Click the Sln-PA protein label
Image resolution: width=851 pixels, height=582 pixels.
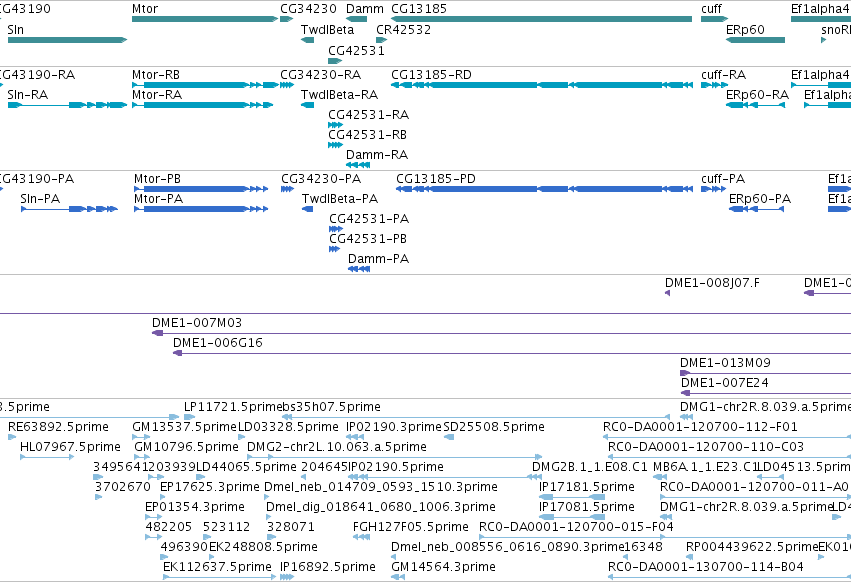40,199
